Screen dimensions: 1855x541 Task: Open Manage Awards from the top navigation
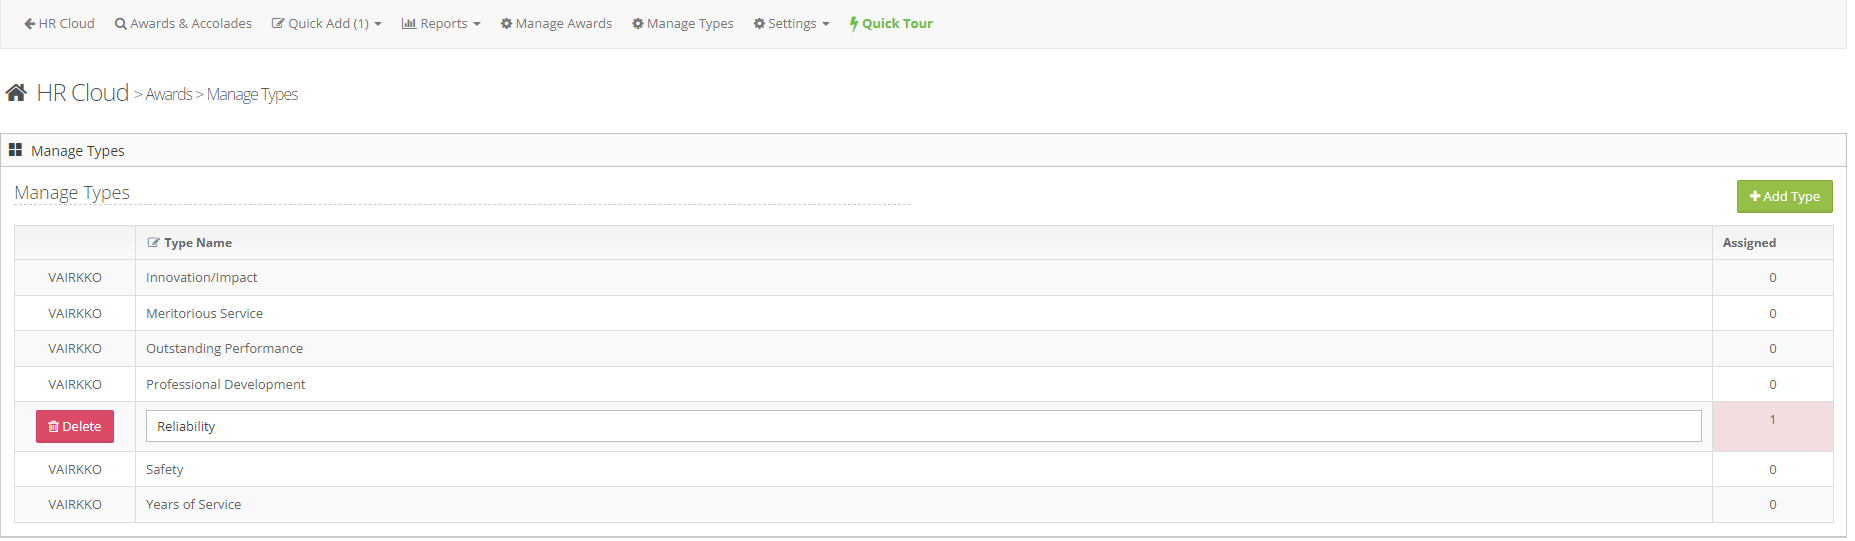coord(556,23)
